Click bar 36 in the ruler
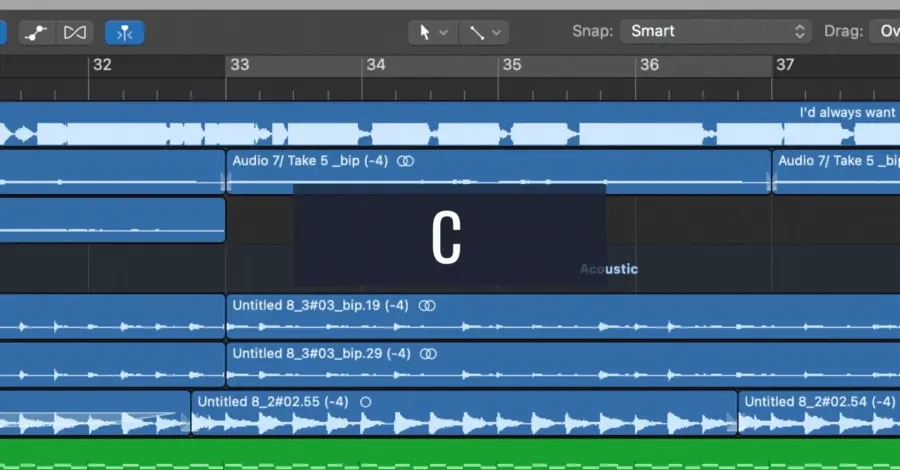The height and width of the screenshot is (470, 900). [x=649, y=65]
